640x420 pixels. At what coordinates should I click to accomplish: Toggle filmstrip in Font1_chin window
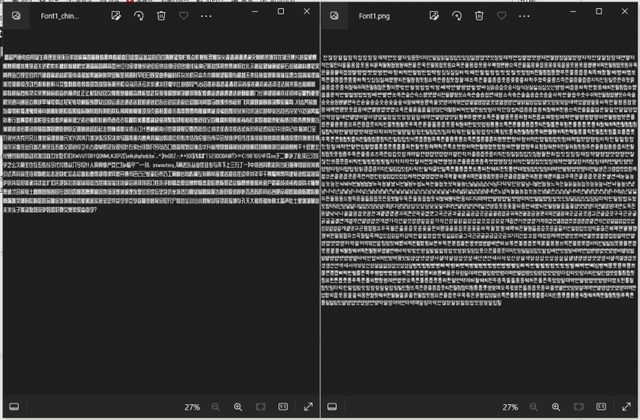pos(14,407)
